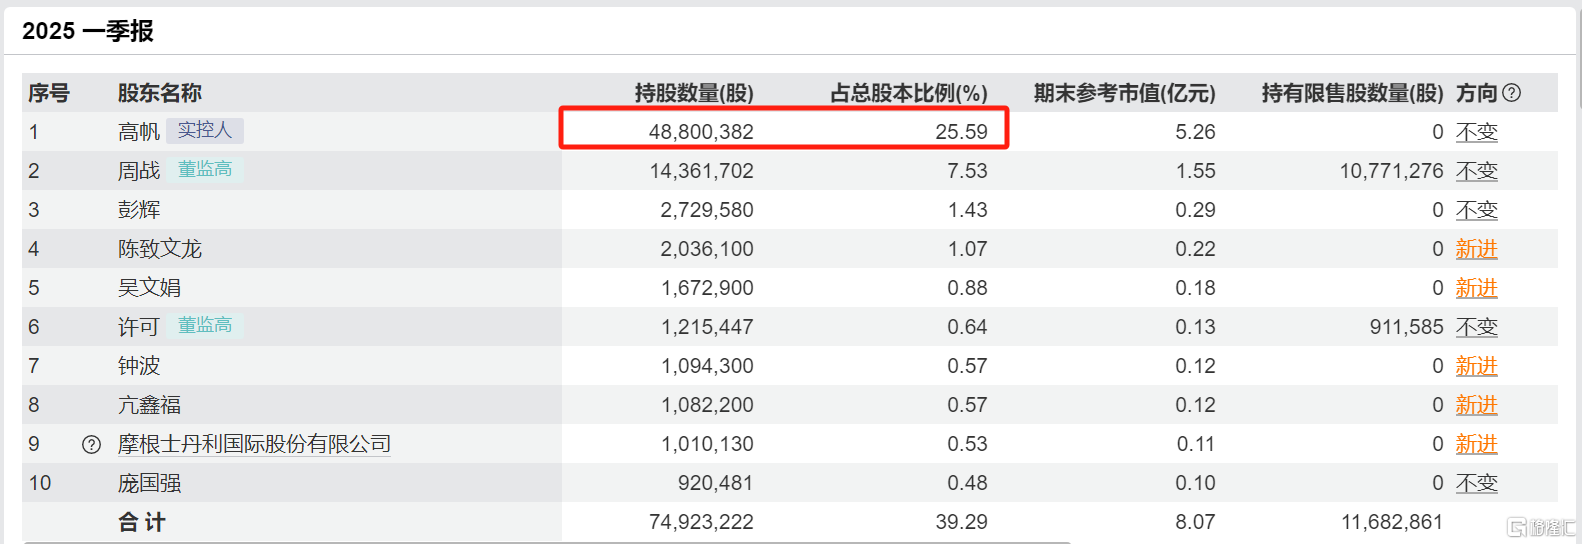Screen dimensions: 1582x544
Task: Click the 持有限售股数量(股) column header
Action: tap(1353, 93)
